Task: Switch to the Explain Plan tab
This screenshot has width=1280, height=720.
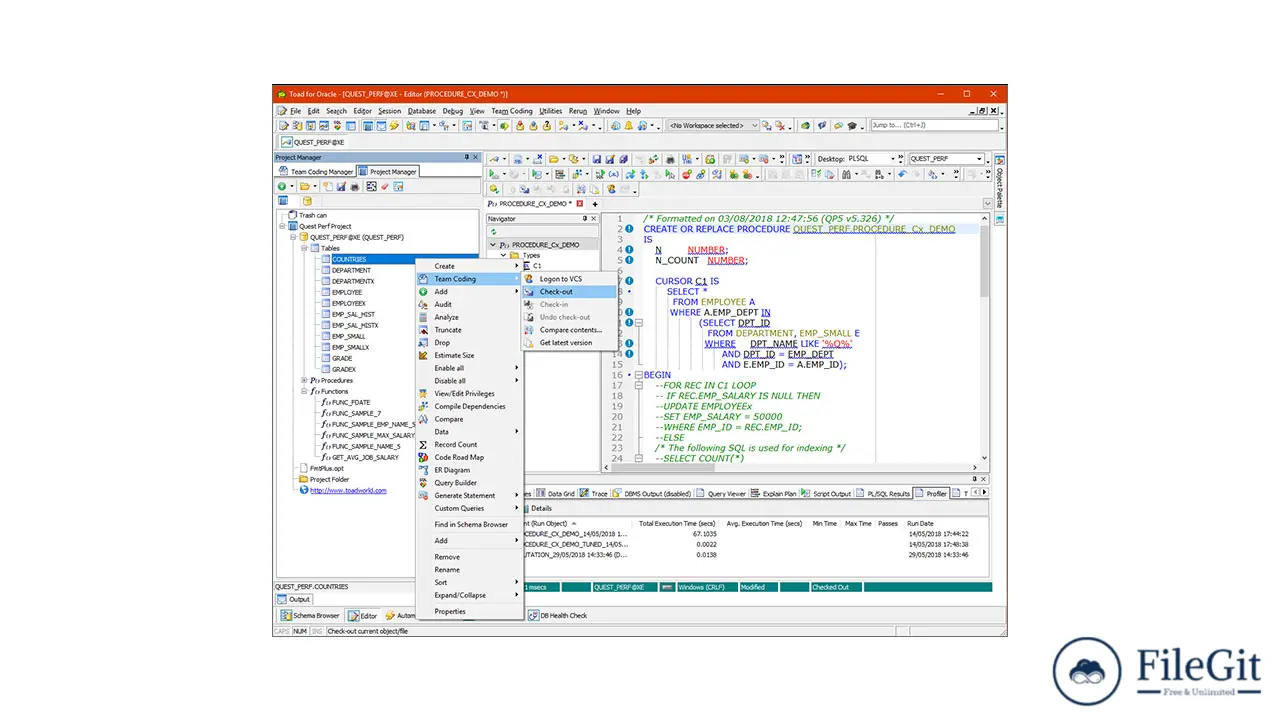Action: pyautogui.click(x=774, y=493)
